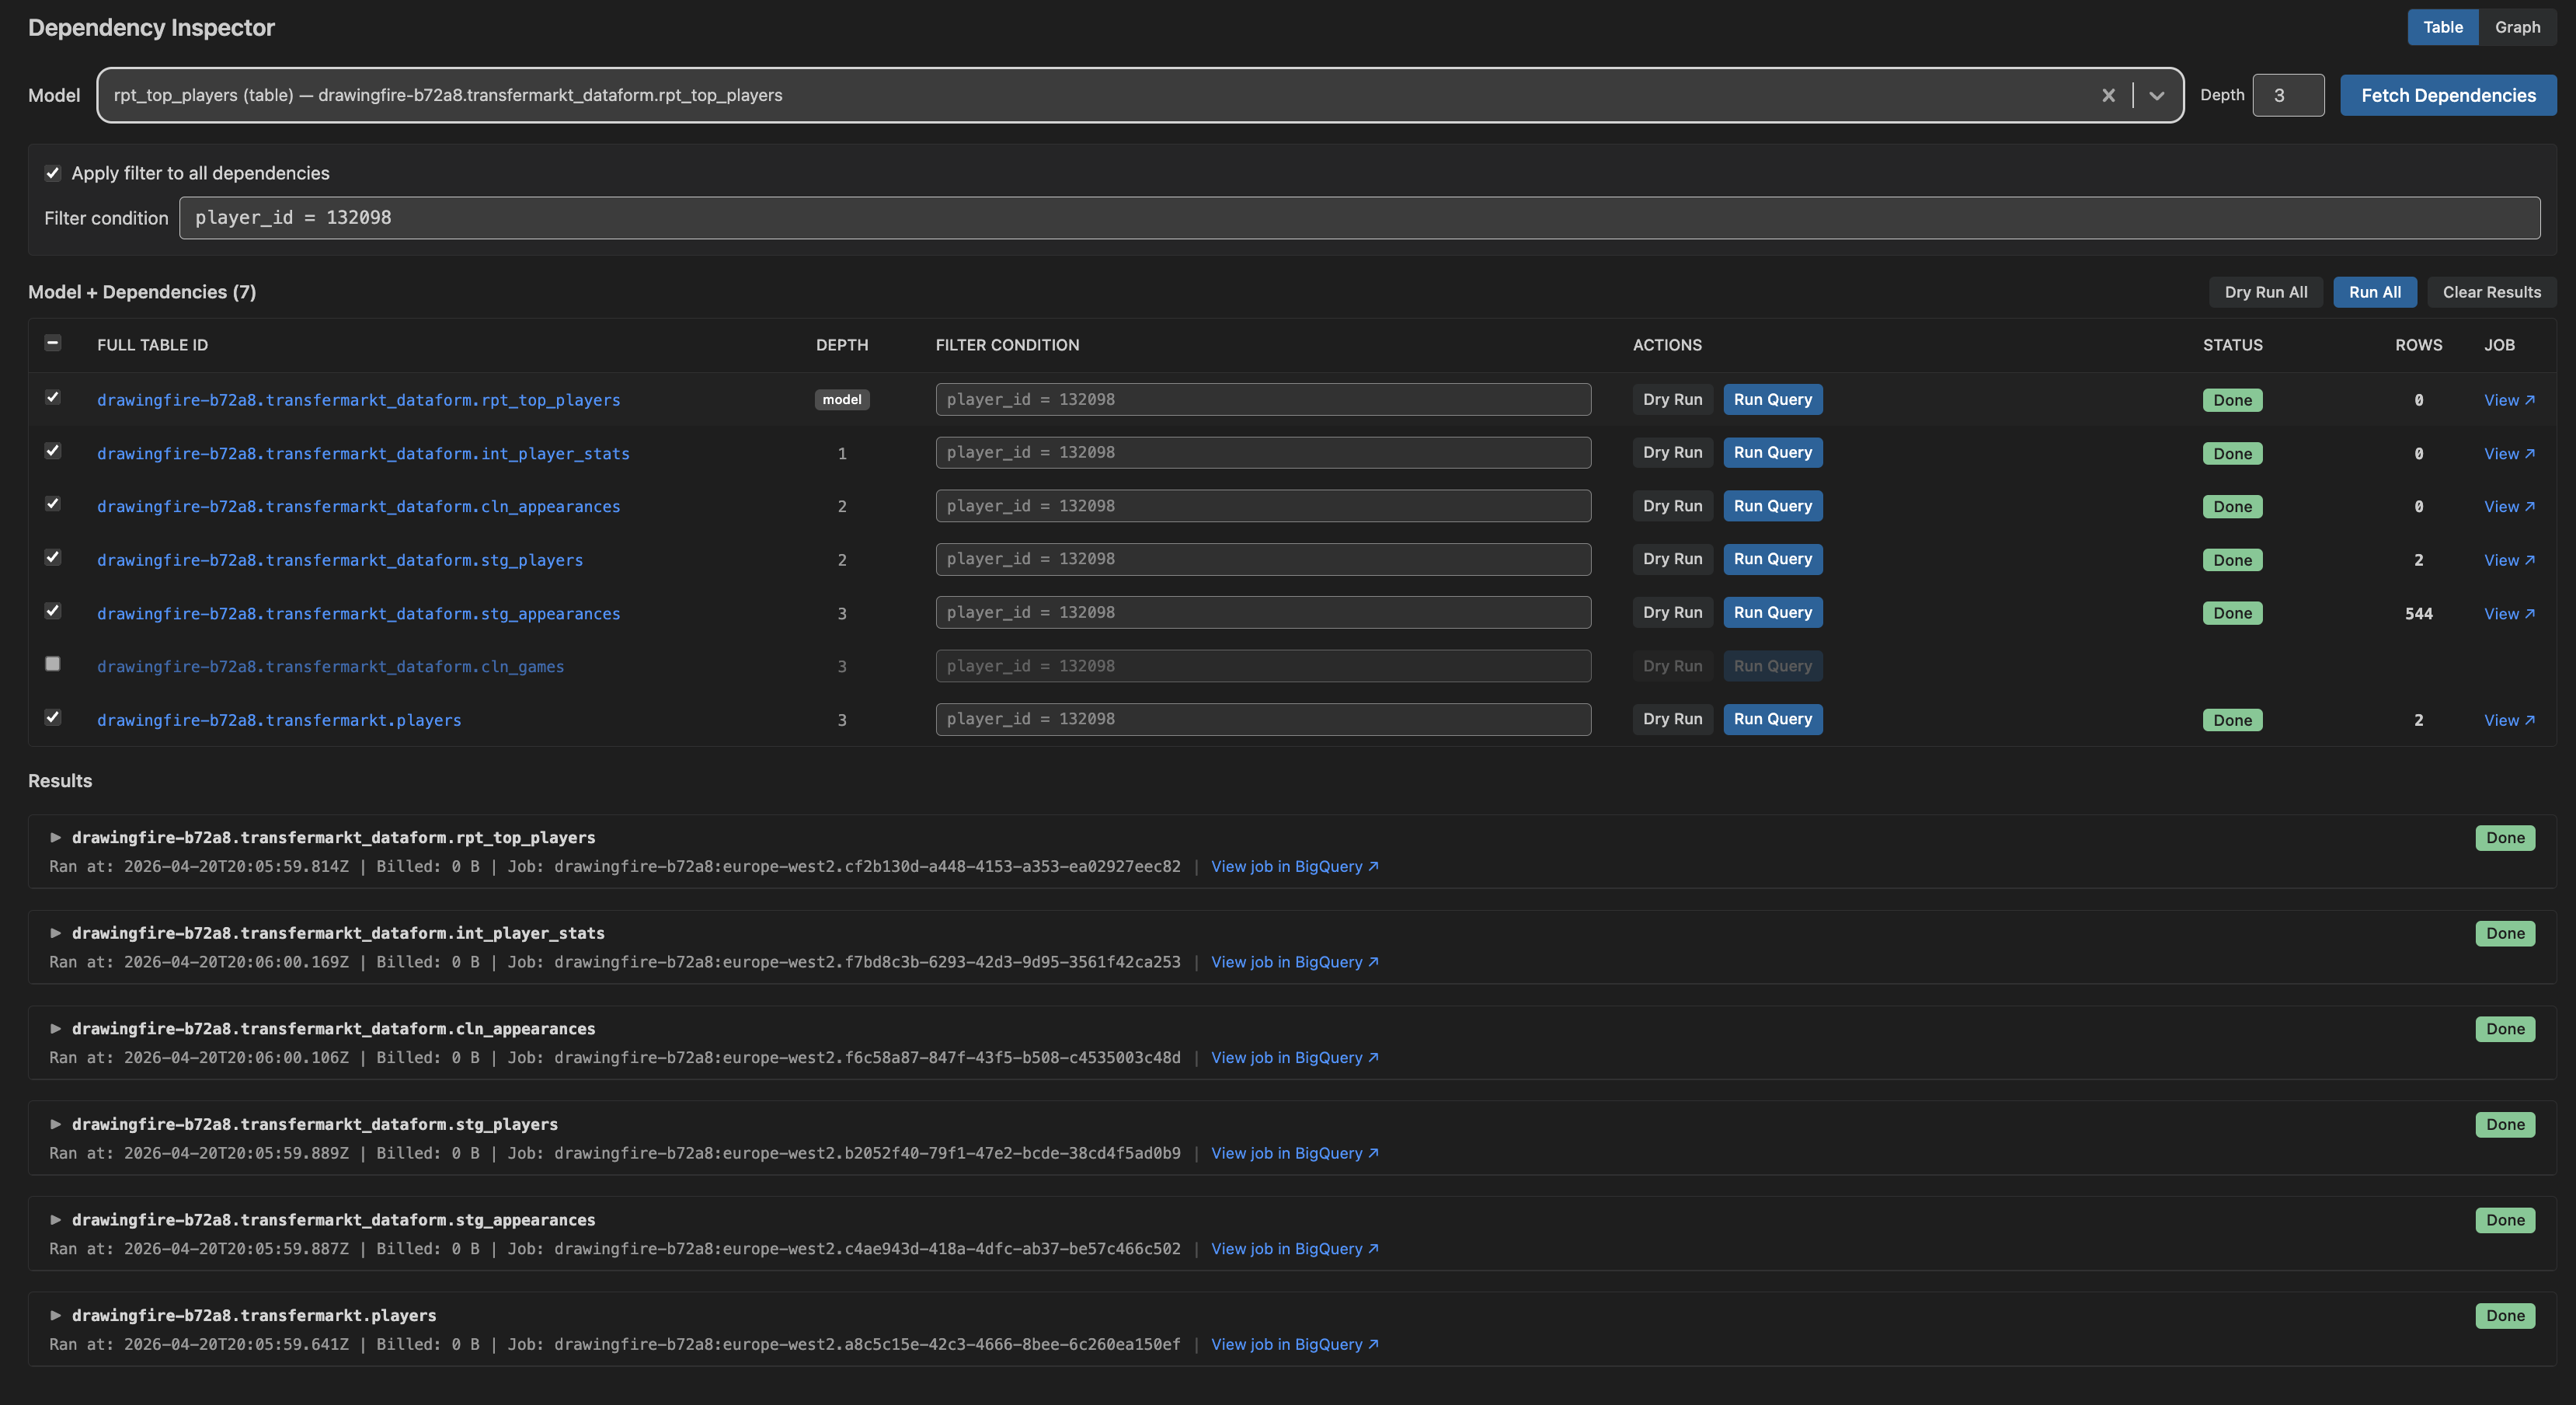Image resolution: width=2576 pixels, height=1405 pixels.
Task: Click the main Filter condition input
Action: [x=1359, y=218]
